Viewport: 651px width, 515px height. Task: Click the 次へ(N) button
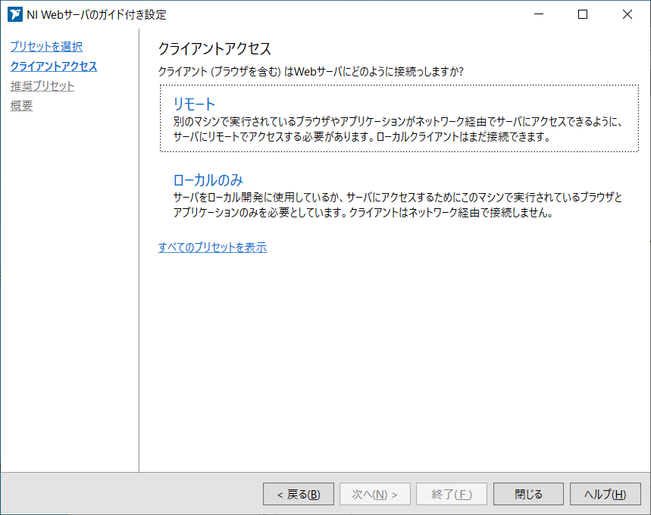pyautogui.click(x=375, y=494)
